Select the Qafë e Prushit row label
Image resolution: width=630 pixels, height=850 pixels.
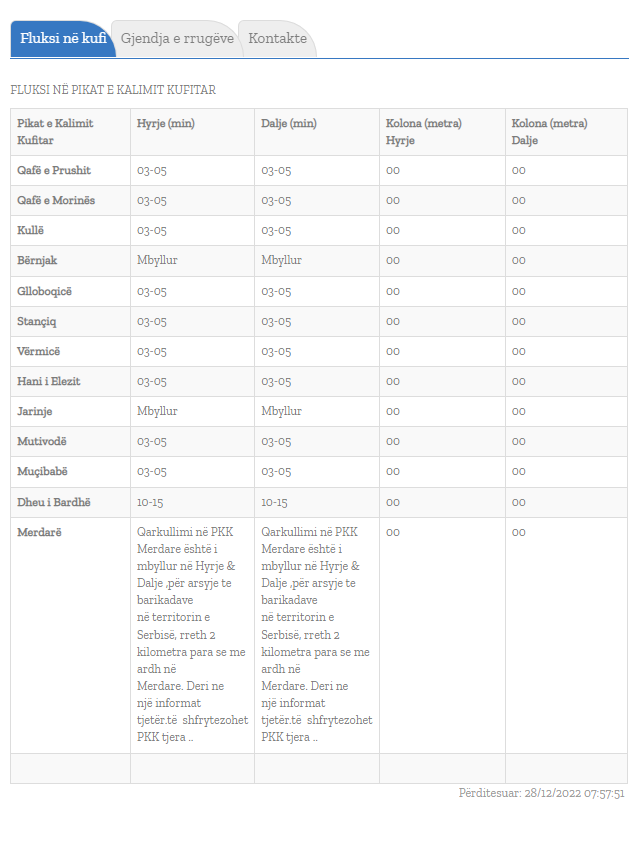[x=54, y=171]
